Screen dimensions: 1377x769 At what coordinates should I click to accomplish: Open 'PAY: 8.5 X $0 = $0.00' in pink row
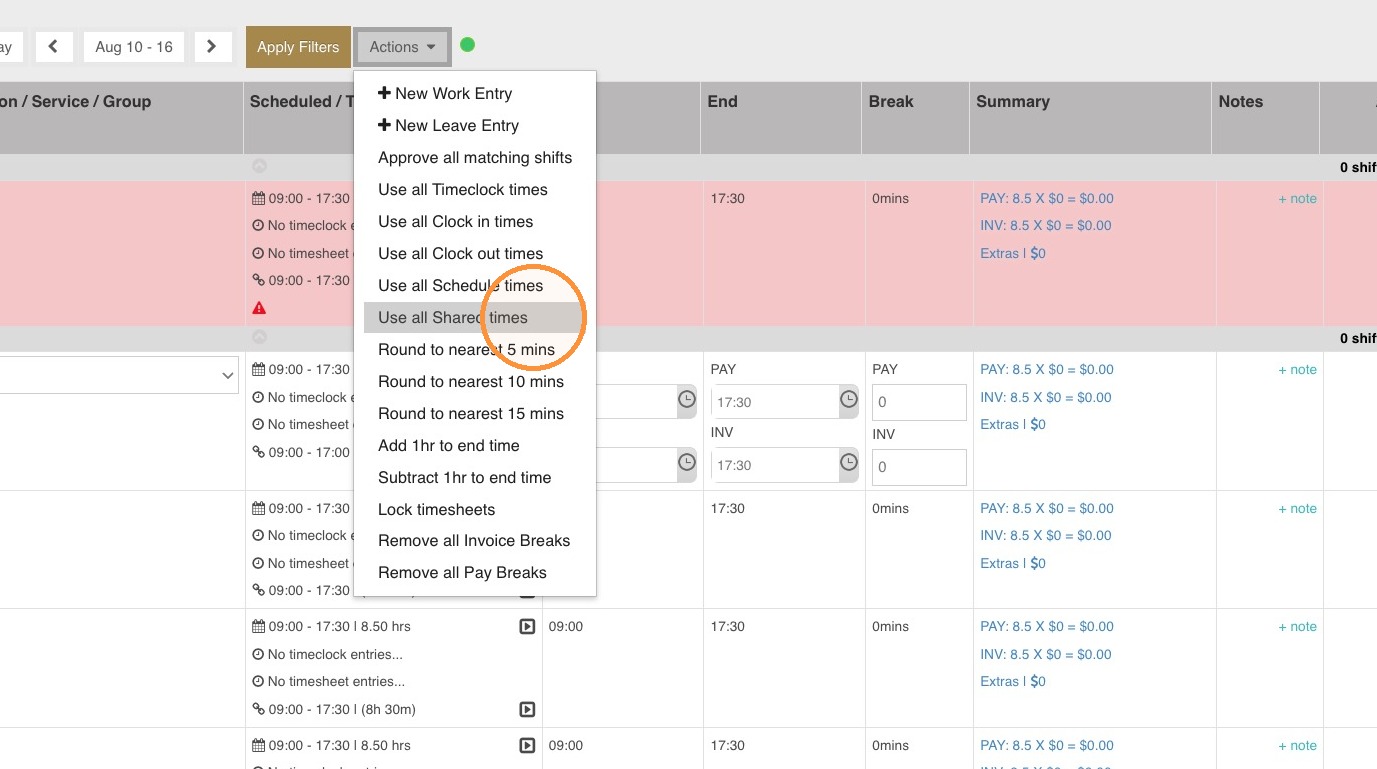point(1047,199)
